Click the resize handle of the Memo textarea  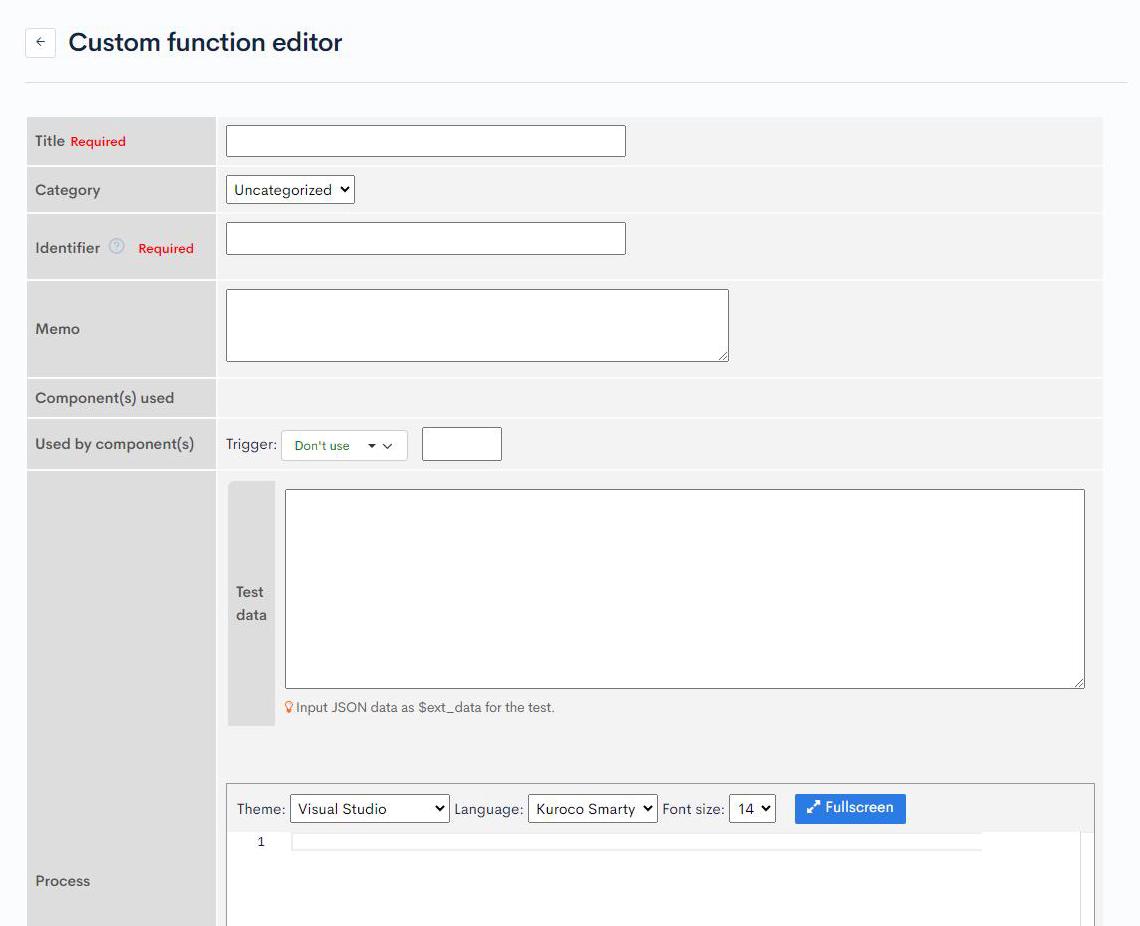click(725, 357)
